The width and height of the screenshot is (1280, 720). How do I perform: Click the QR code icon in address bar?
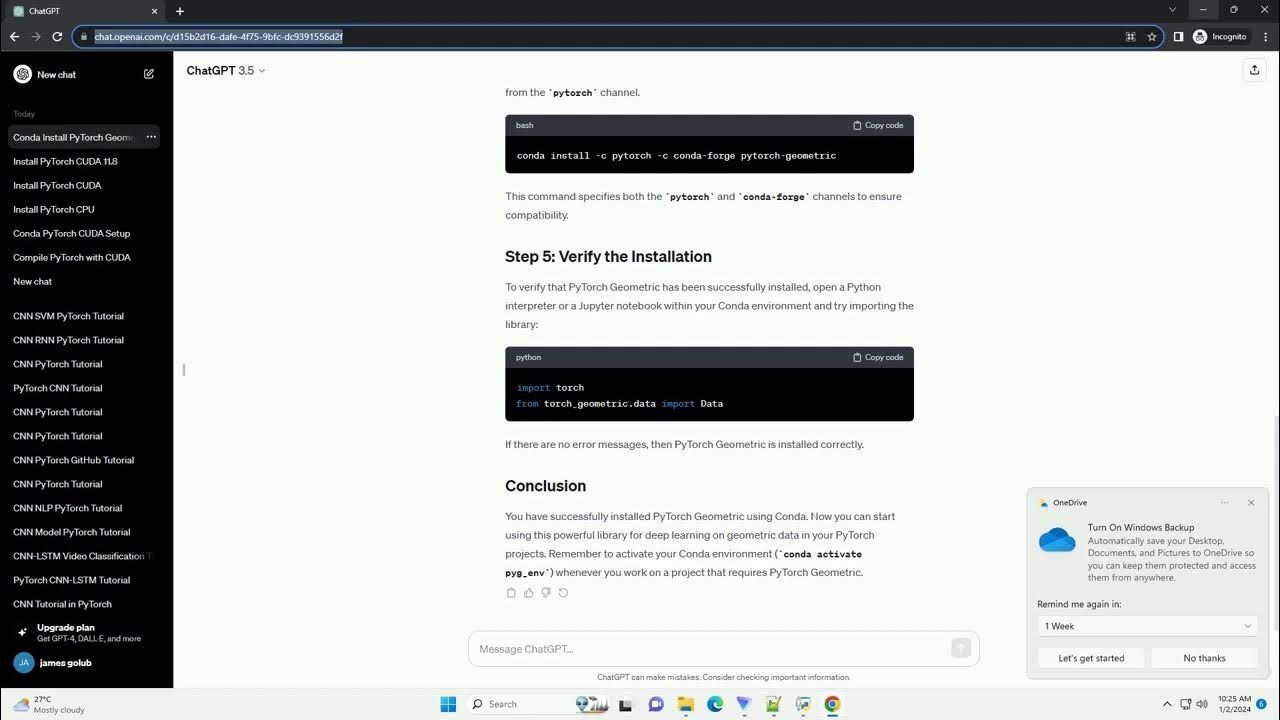point(1131,36)
